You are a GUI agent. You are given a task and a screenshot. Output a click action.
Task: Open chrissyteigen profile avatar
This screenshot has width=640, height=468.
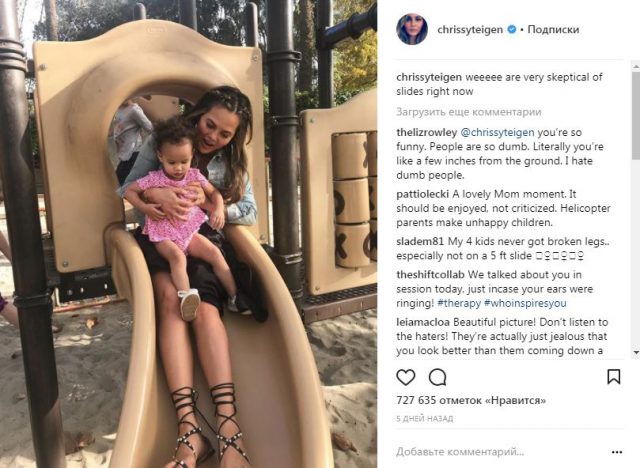pyautogui.click(x=412, y=29)
